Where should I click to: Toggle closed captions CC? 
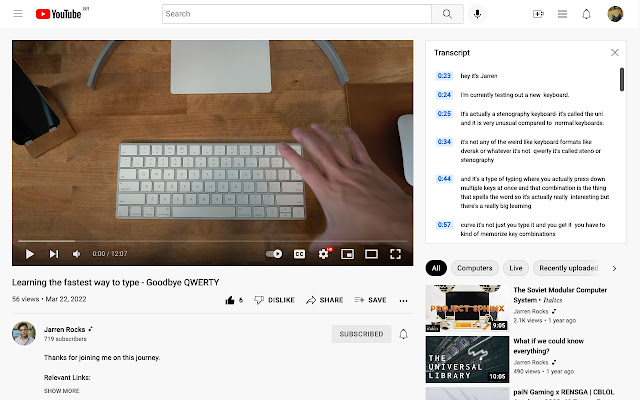(x=299, y=254)
